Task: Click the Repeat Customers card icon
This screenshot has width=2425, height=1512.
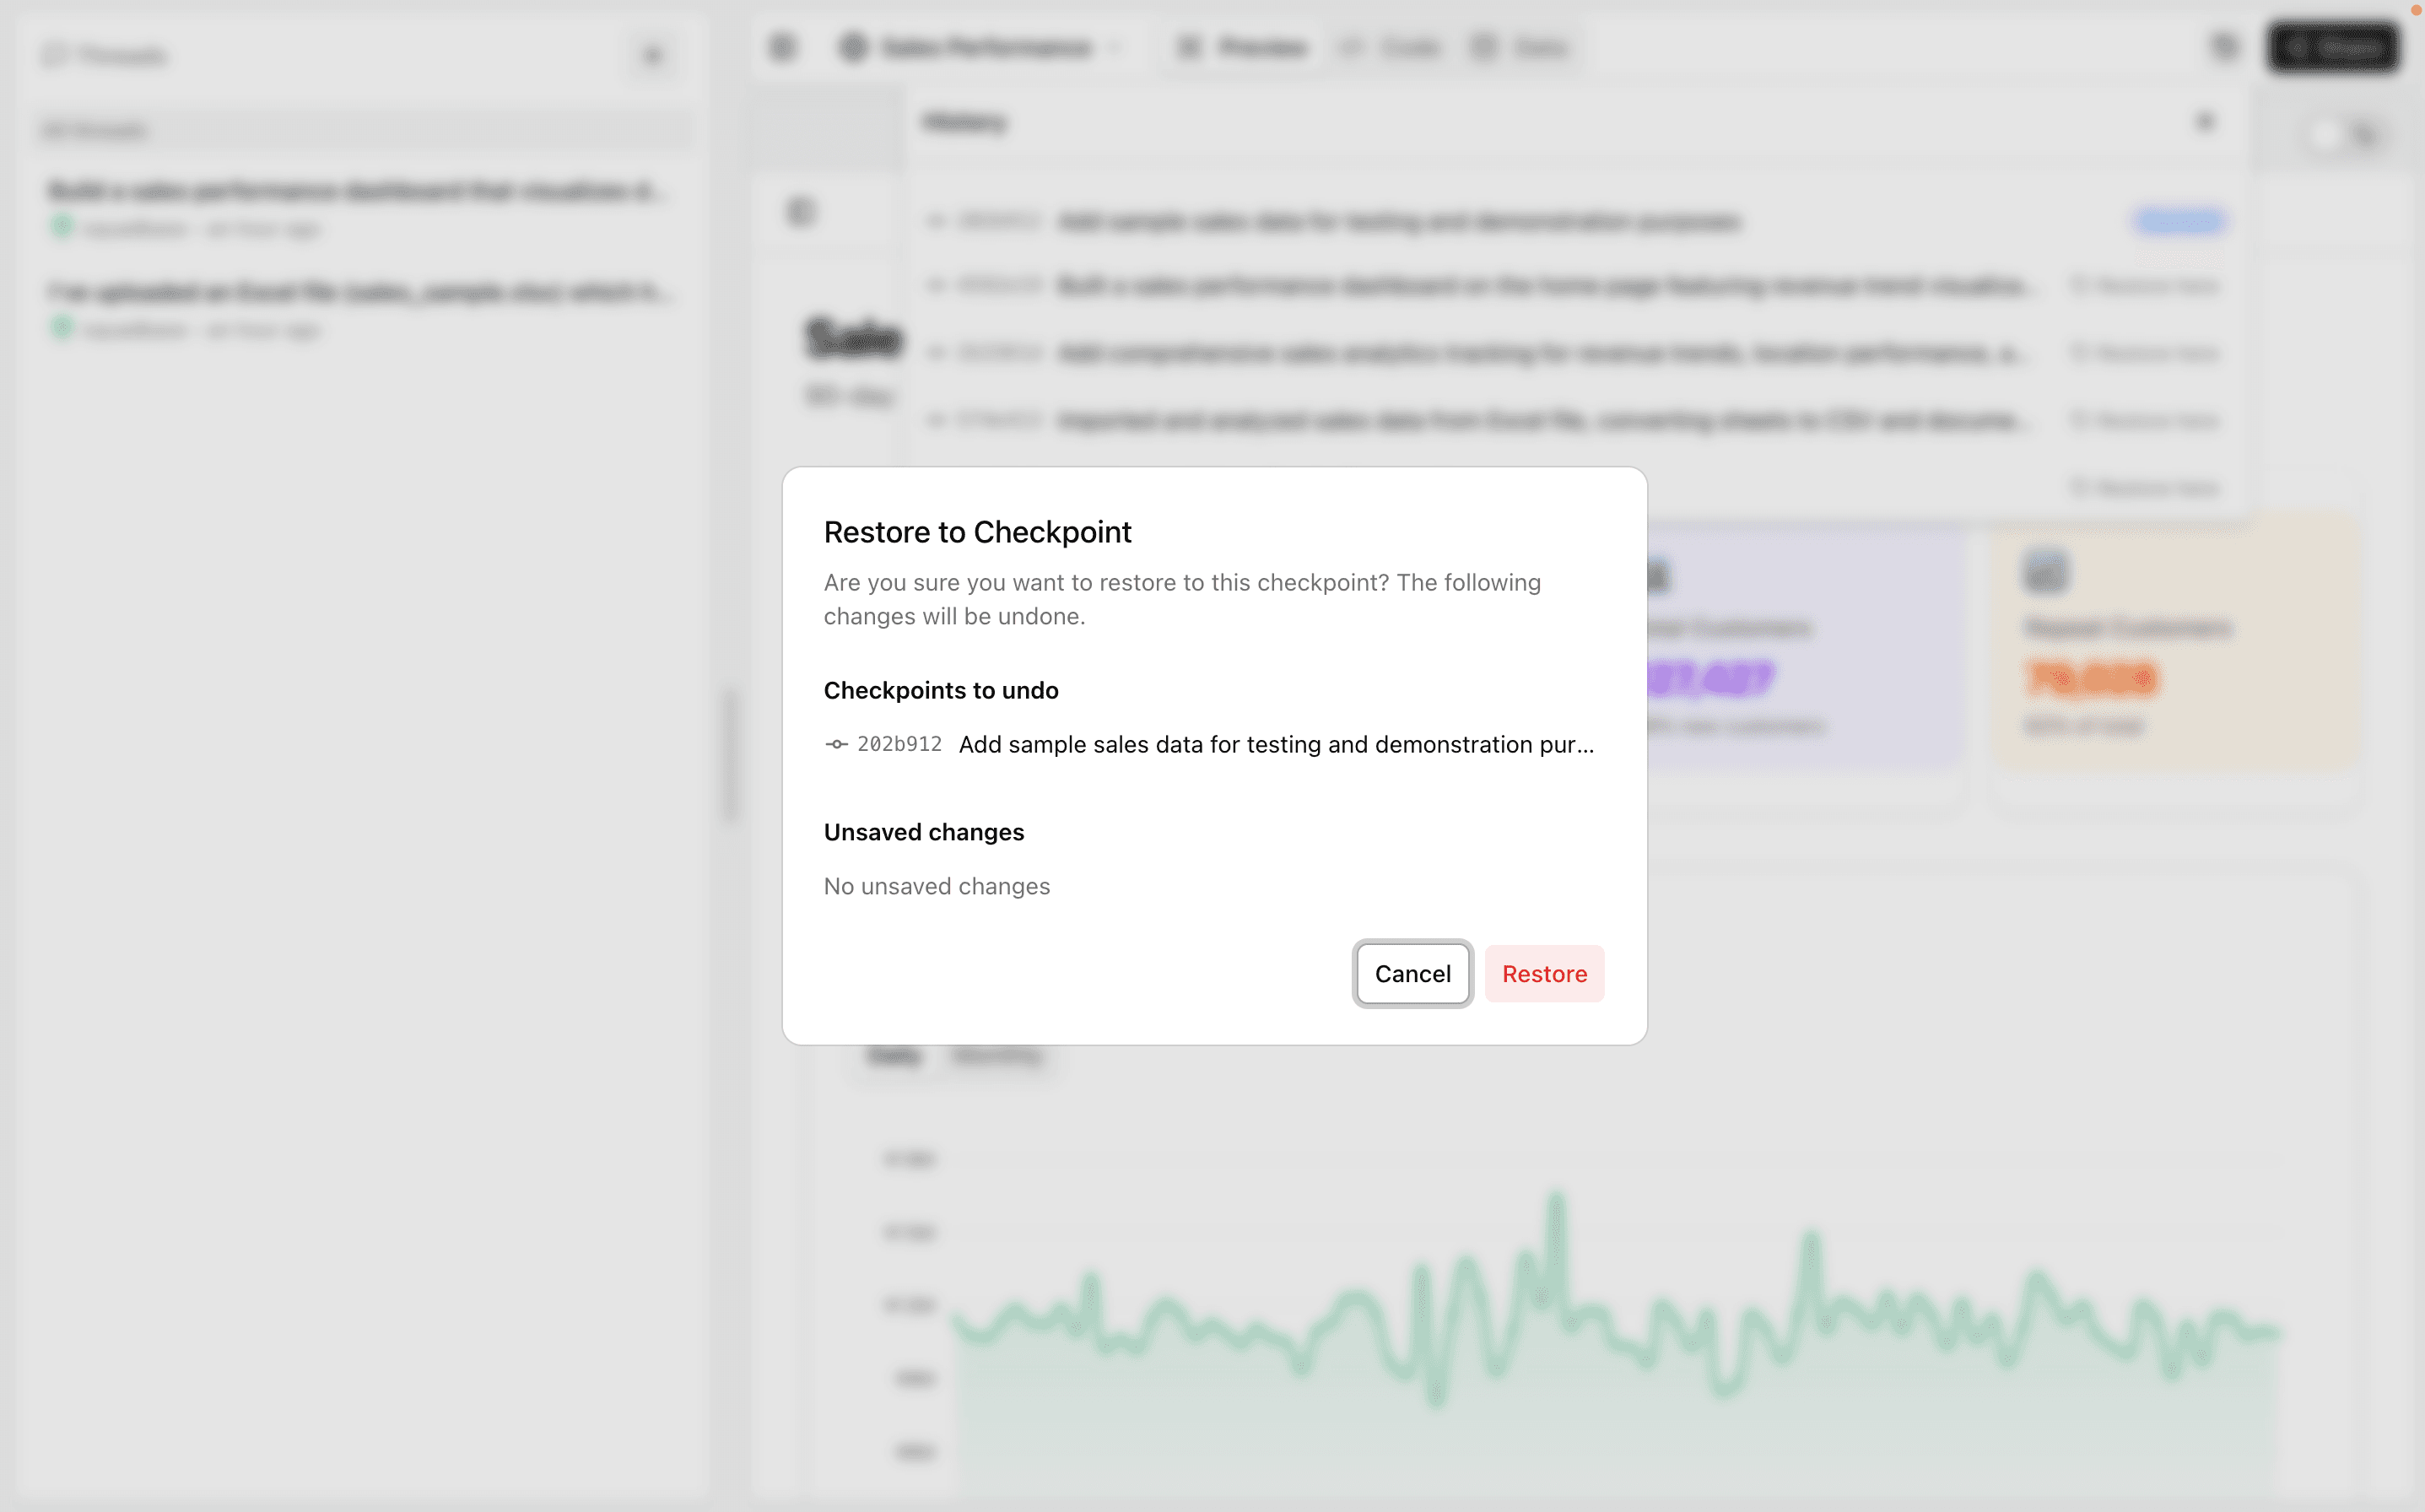Action: coord(2045,573)
